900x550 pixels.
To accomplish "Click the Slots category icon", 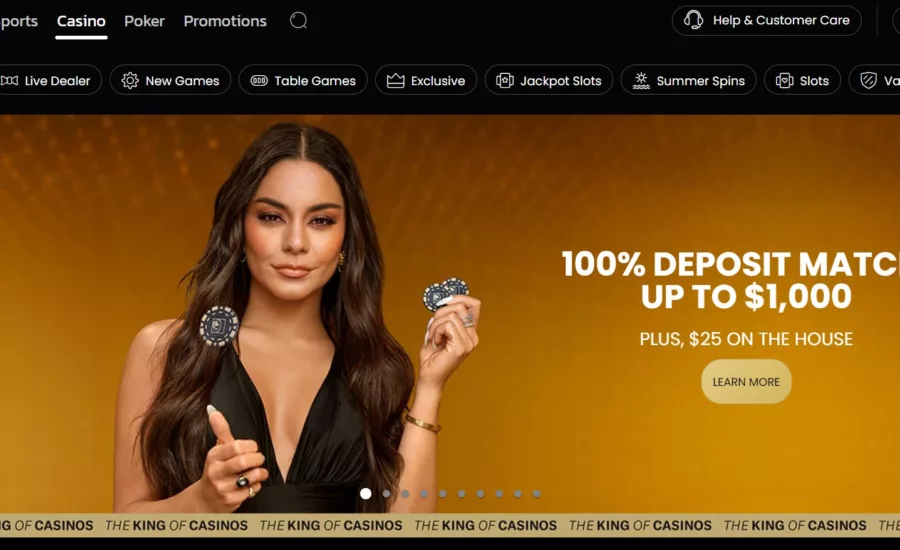I will (784, 80).
